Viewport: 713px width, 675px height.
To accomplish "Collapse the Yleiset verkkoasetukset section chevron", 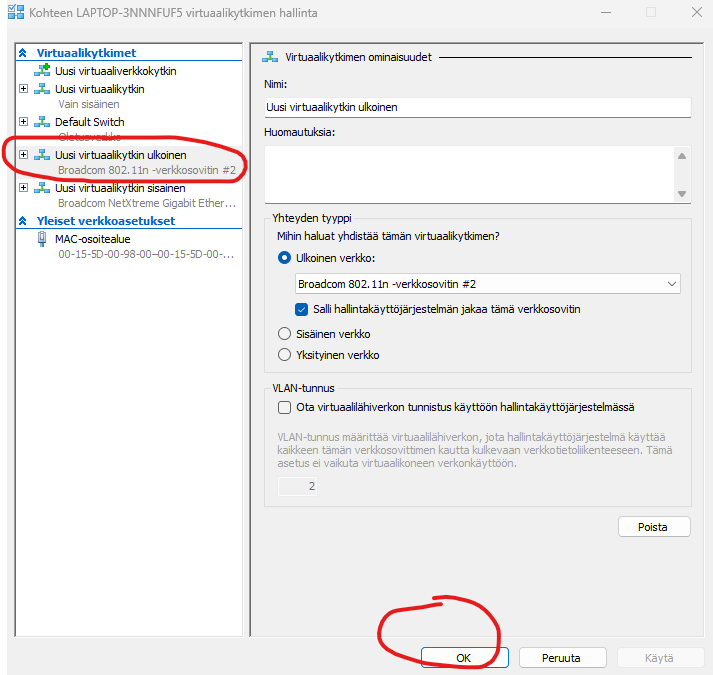I will [23, 221].
